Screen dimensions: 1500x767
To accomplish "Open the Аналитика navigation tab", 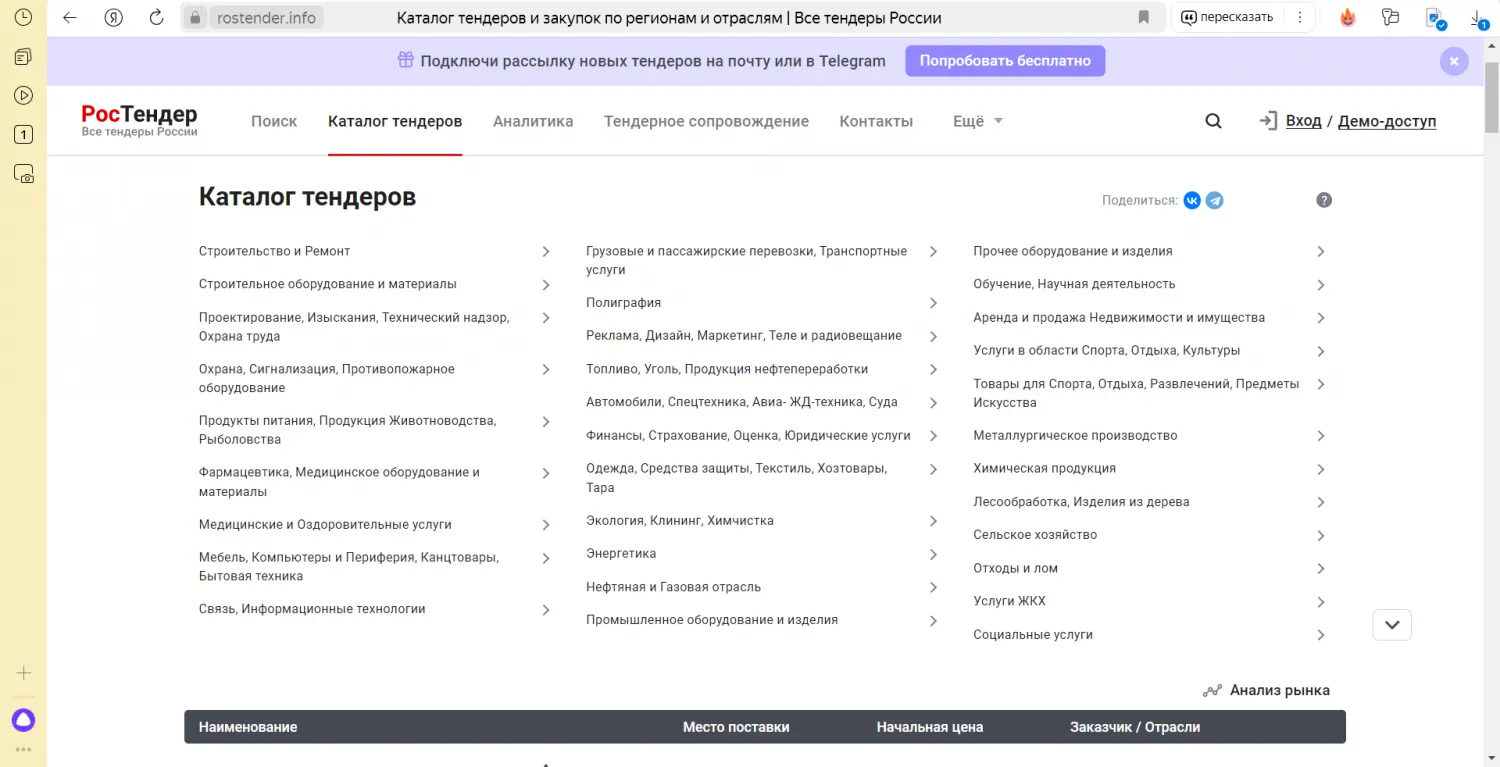I will coord(533,121).
